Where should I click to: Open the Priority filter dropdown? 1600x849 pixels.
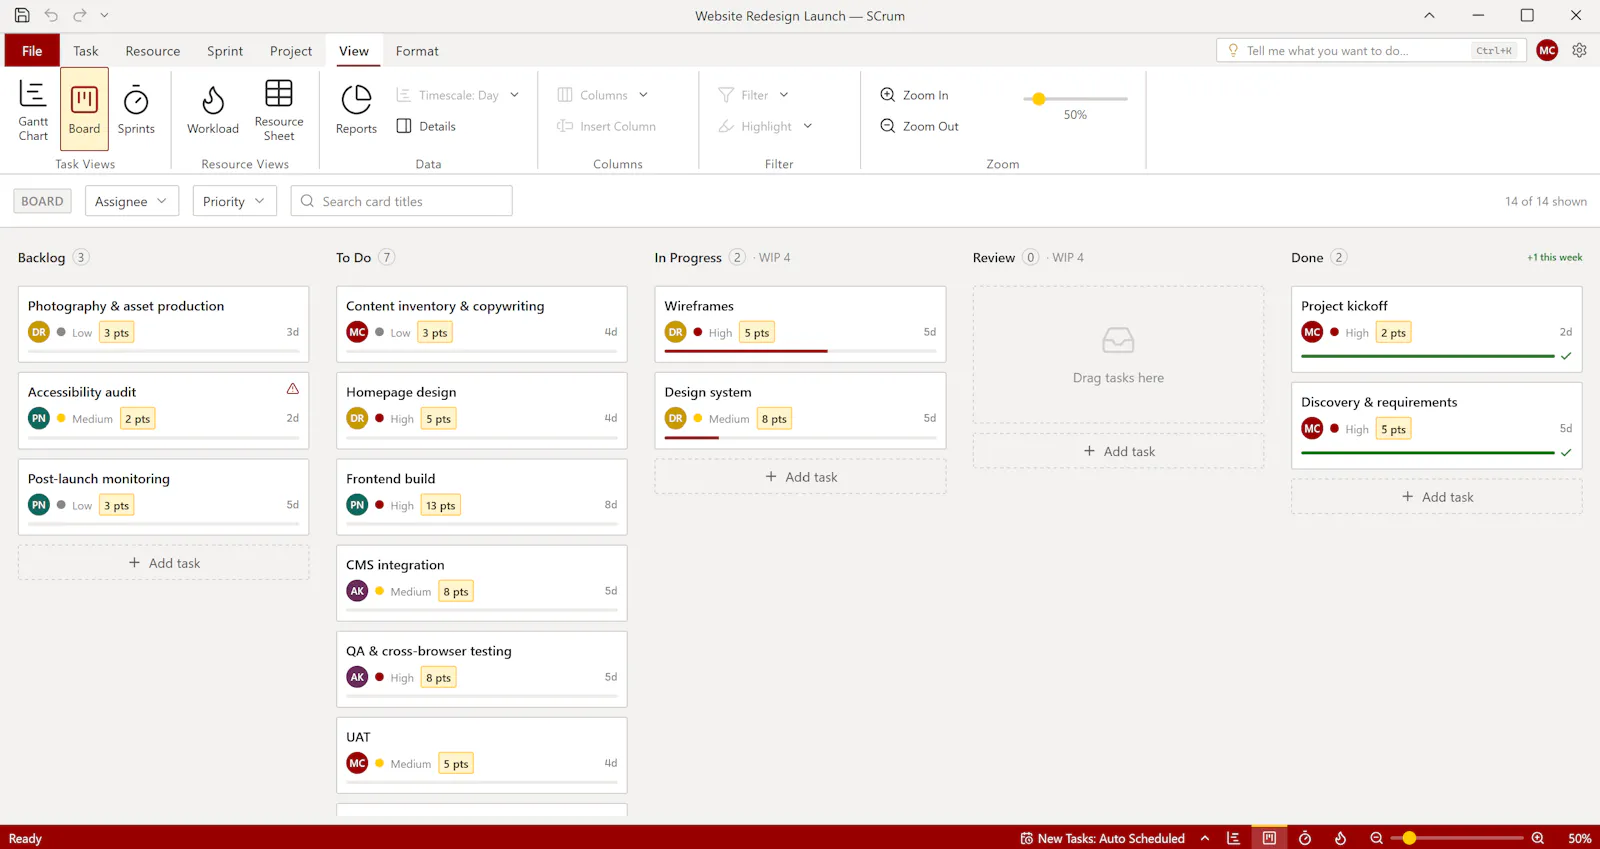click(234, 201)
